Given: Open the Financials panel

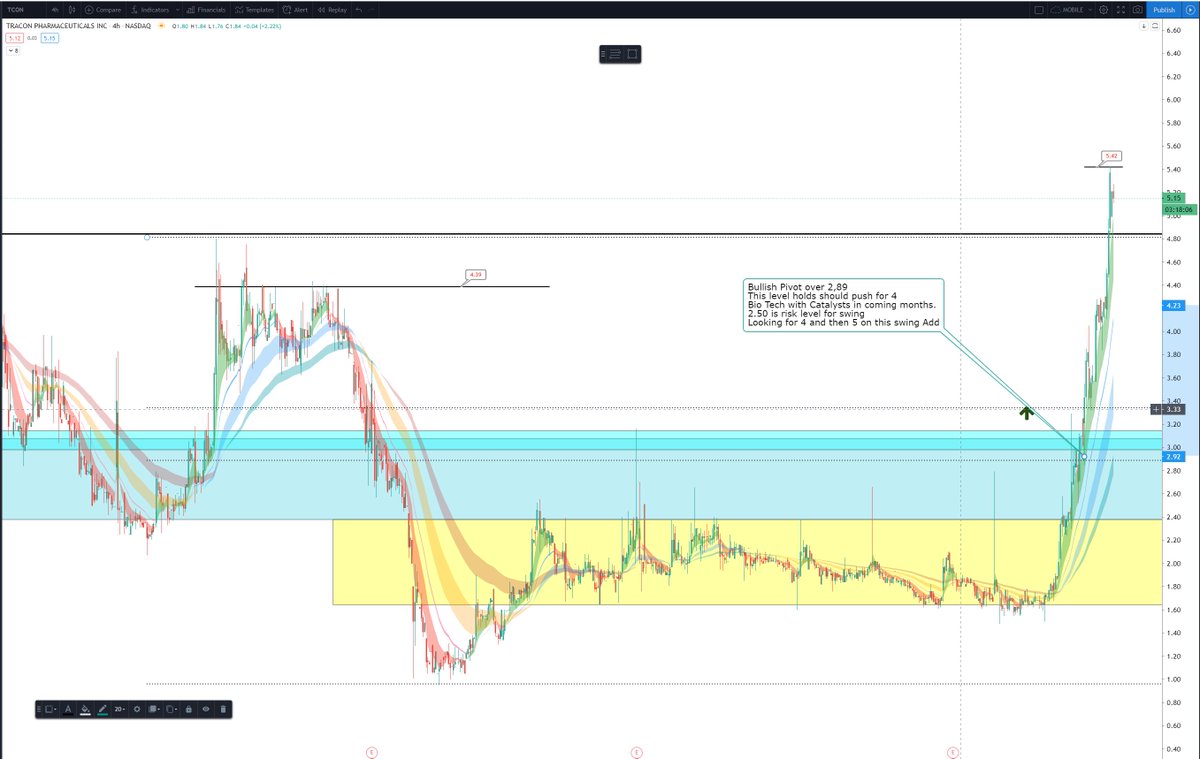Looking at the screenshot, I should click(x=206, y=9).
